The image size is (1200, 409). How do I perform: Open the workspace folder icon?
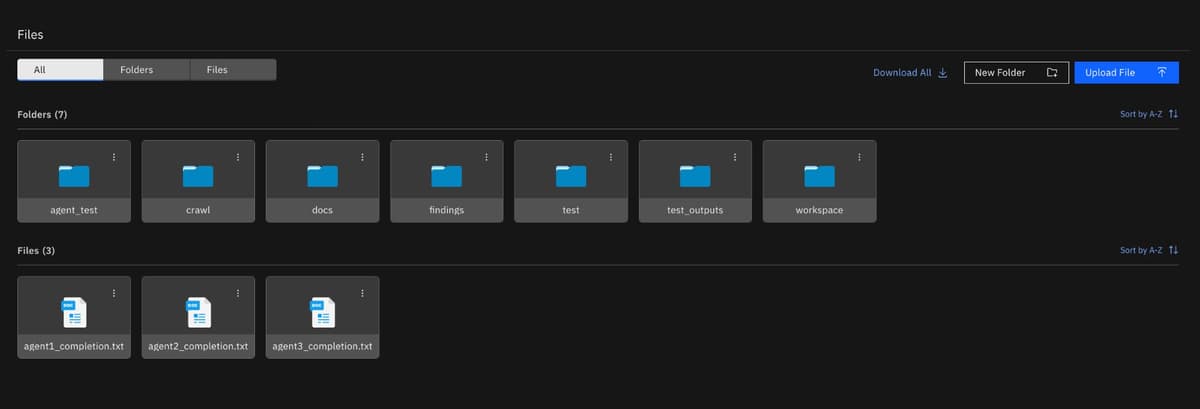(819, 176)
